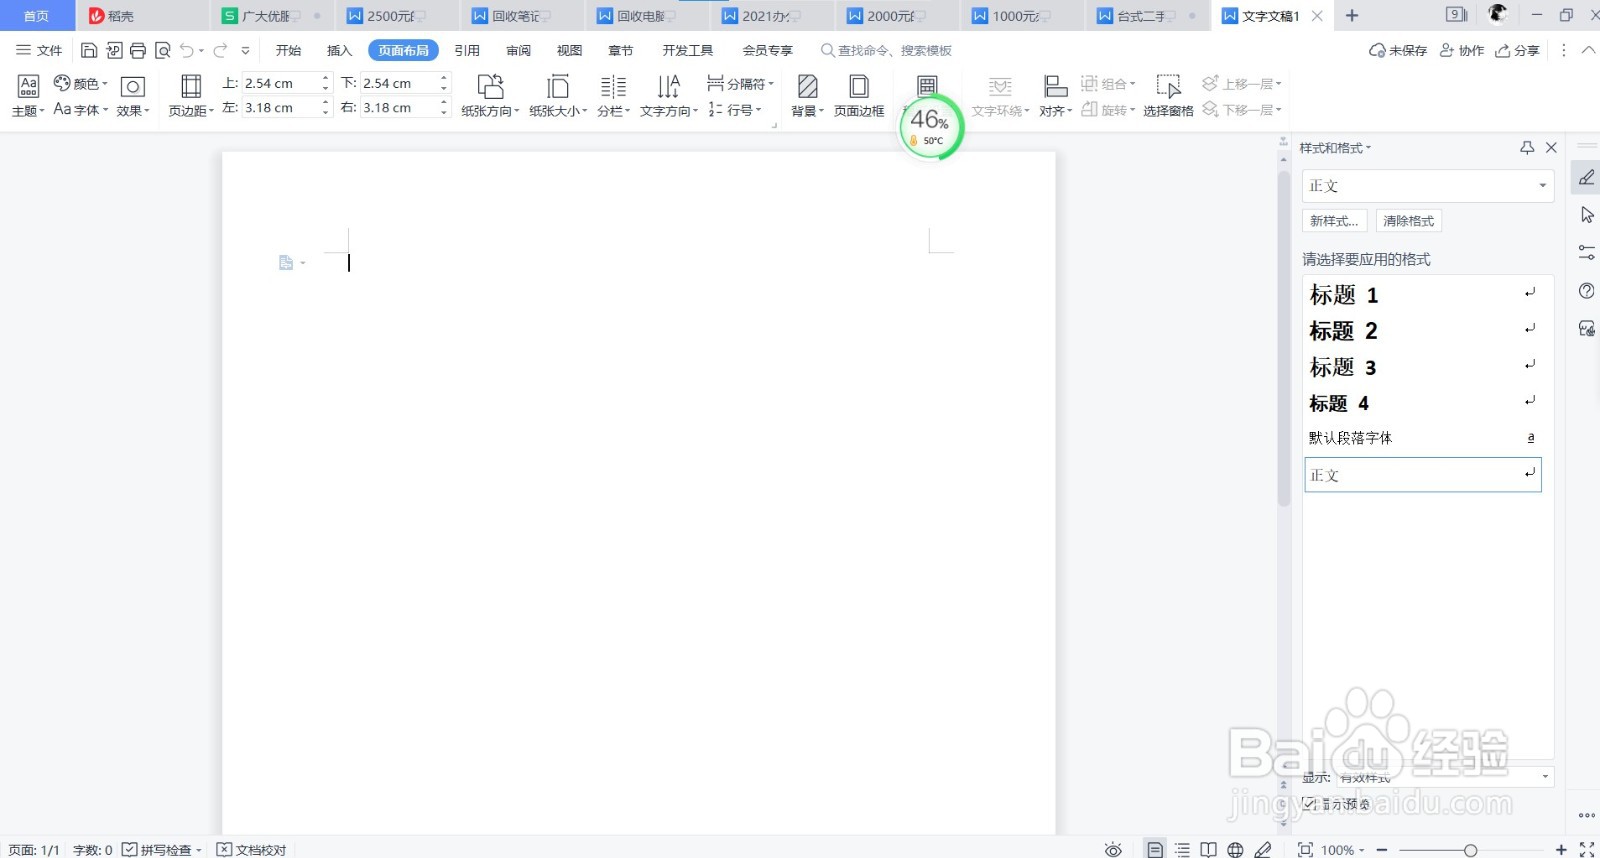Switch to the 引用 references tab
This screenshot has height=858, width=1600.
467,50
